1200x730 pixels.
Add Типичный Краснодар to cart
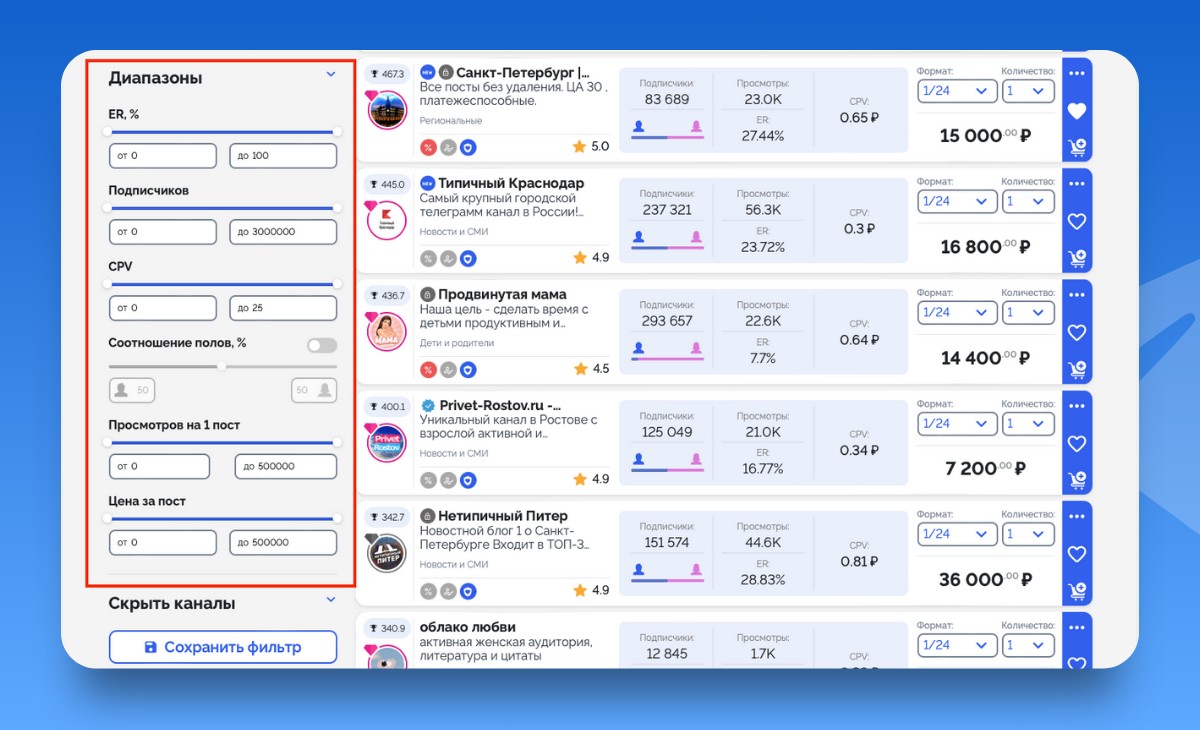1076,259
